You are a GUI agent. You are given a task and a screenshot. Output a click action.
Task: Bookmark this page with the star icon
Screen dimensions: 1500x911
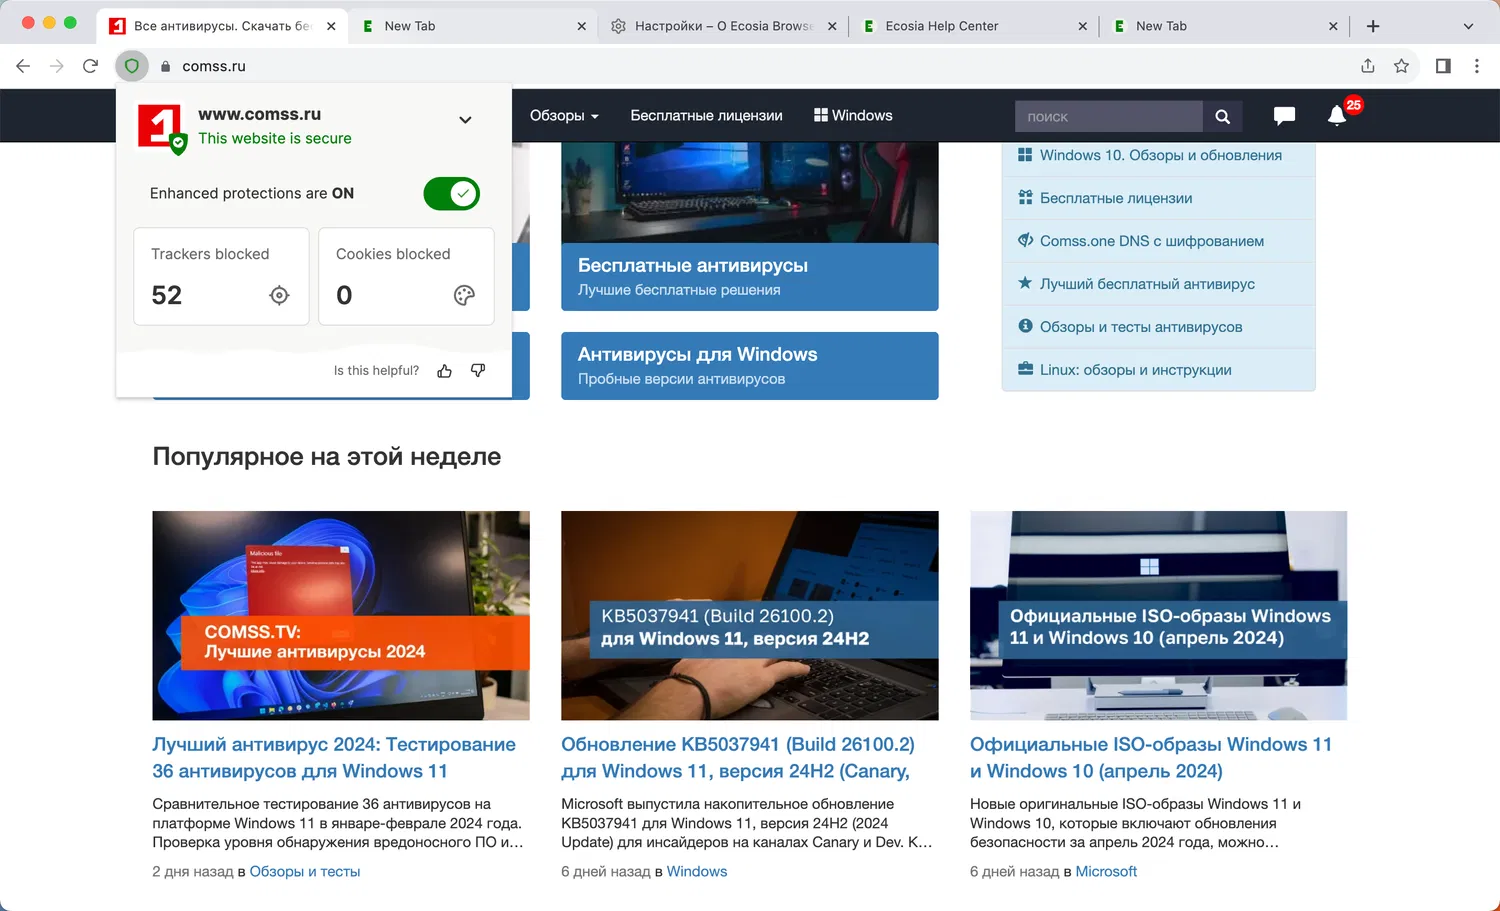(1402, 66)
